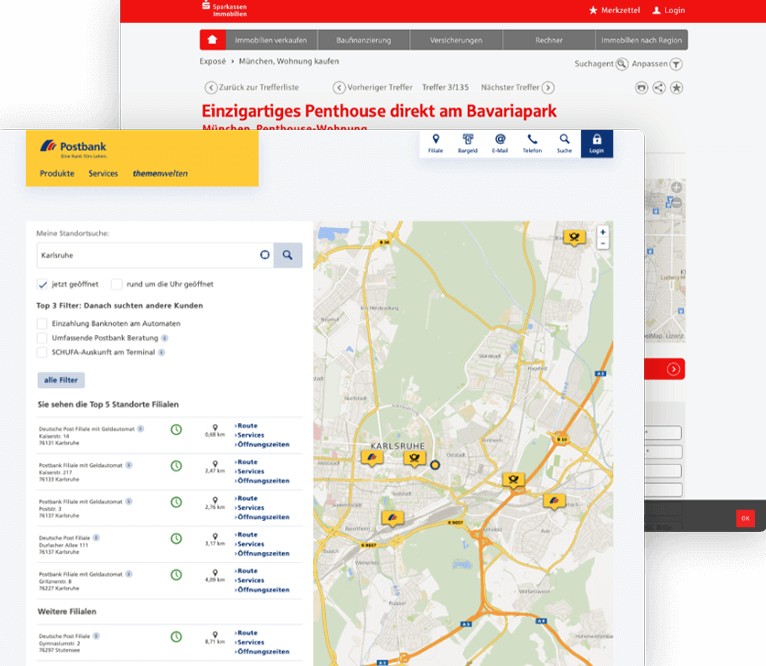Open Baufinanzierung tab in Sparkasse
The height and width of the screenshot is (666, 766).
click(364, 40)
